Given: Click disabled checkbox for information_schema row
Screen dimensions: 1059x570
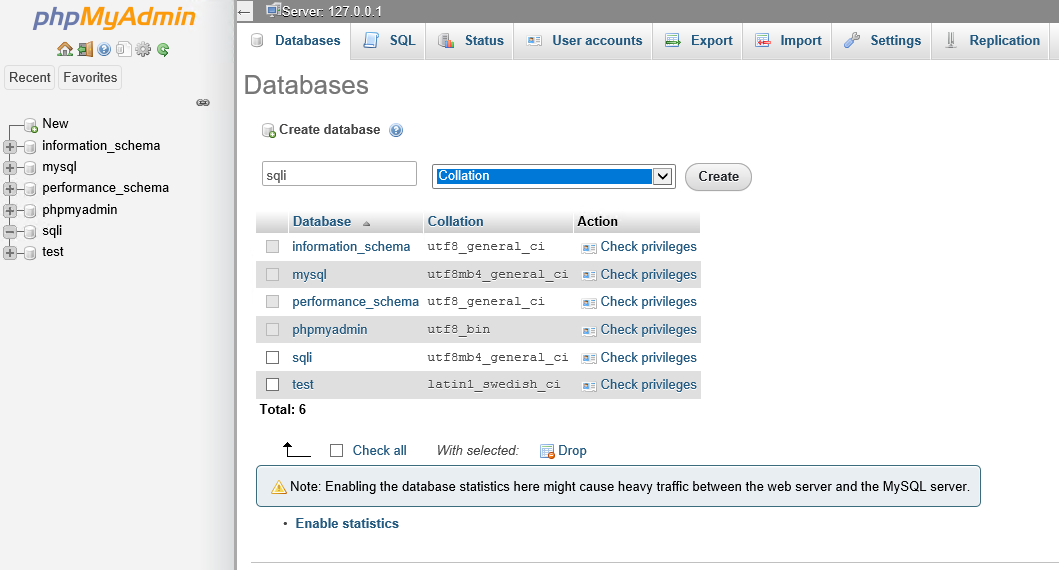Looking at the screenshot, I should tap(272, 247).
